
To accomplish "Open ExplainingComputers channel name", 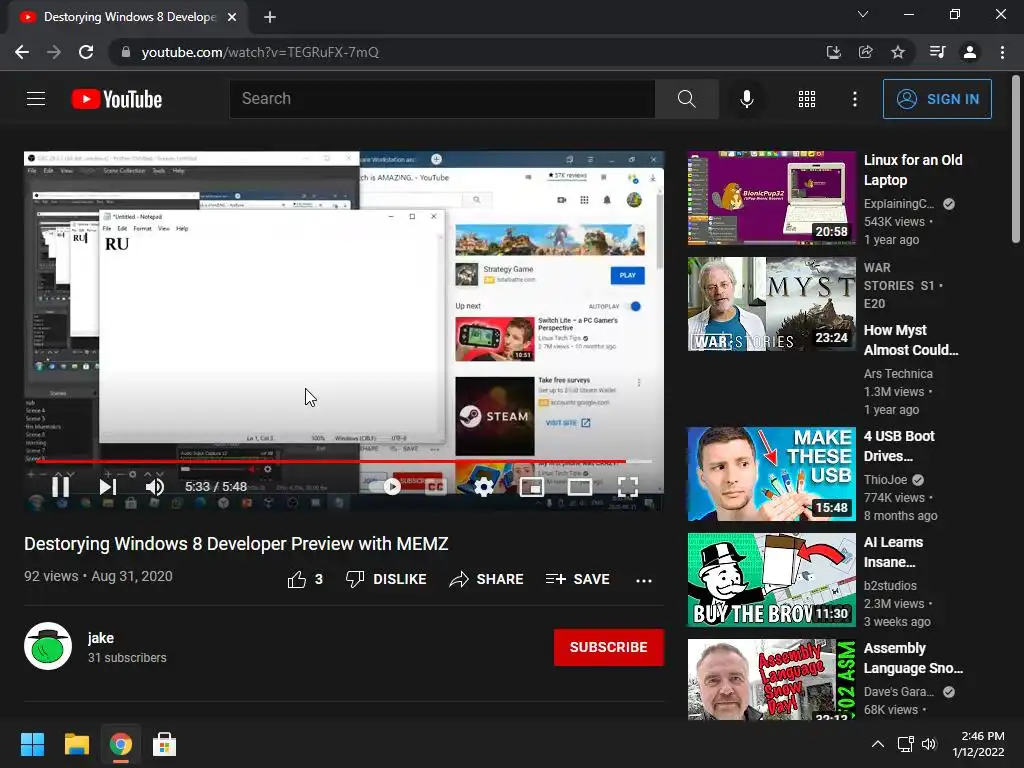I will (899, 204).
